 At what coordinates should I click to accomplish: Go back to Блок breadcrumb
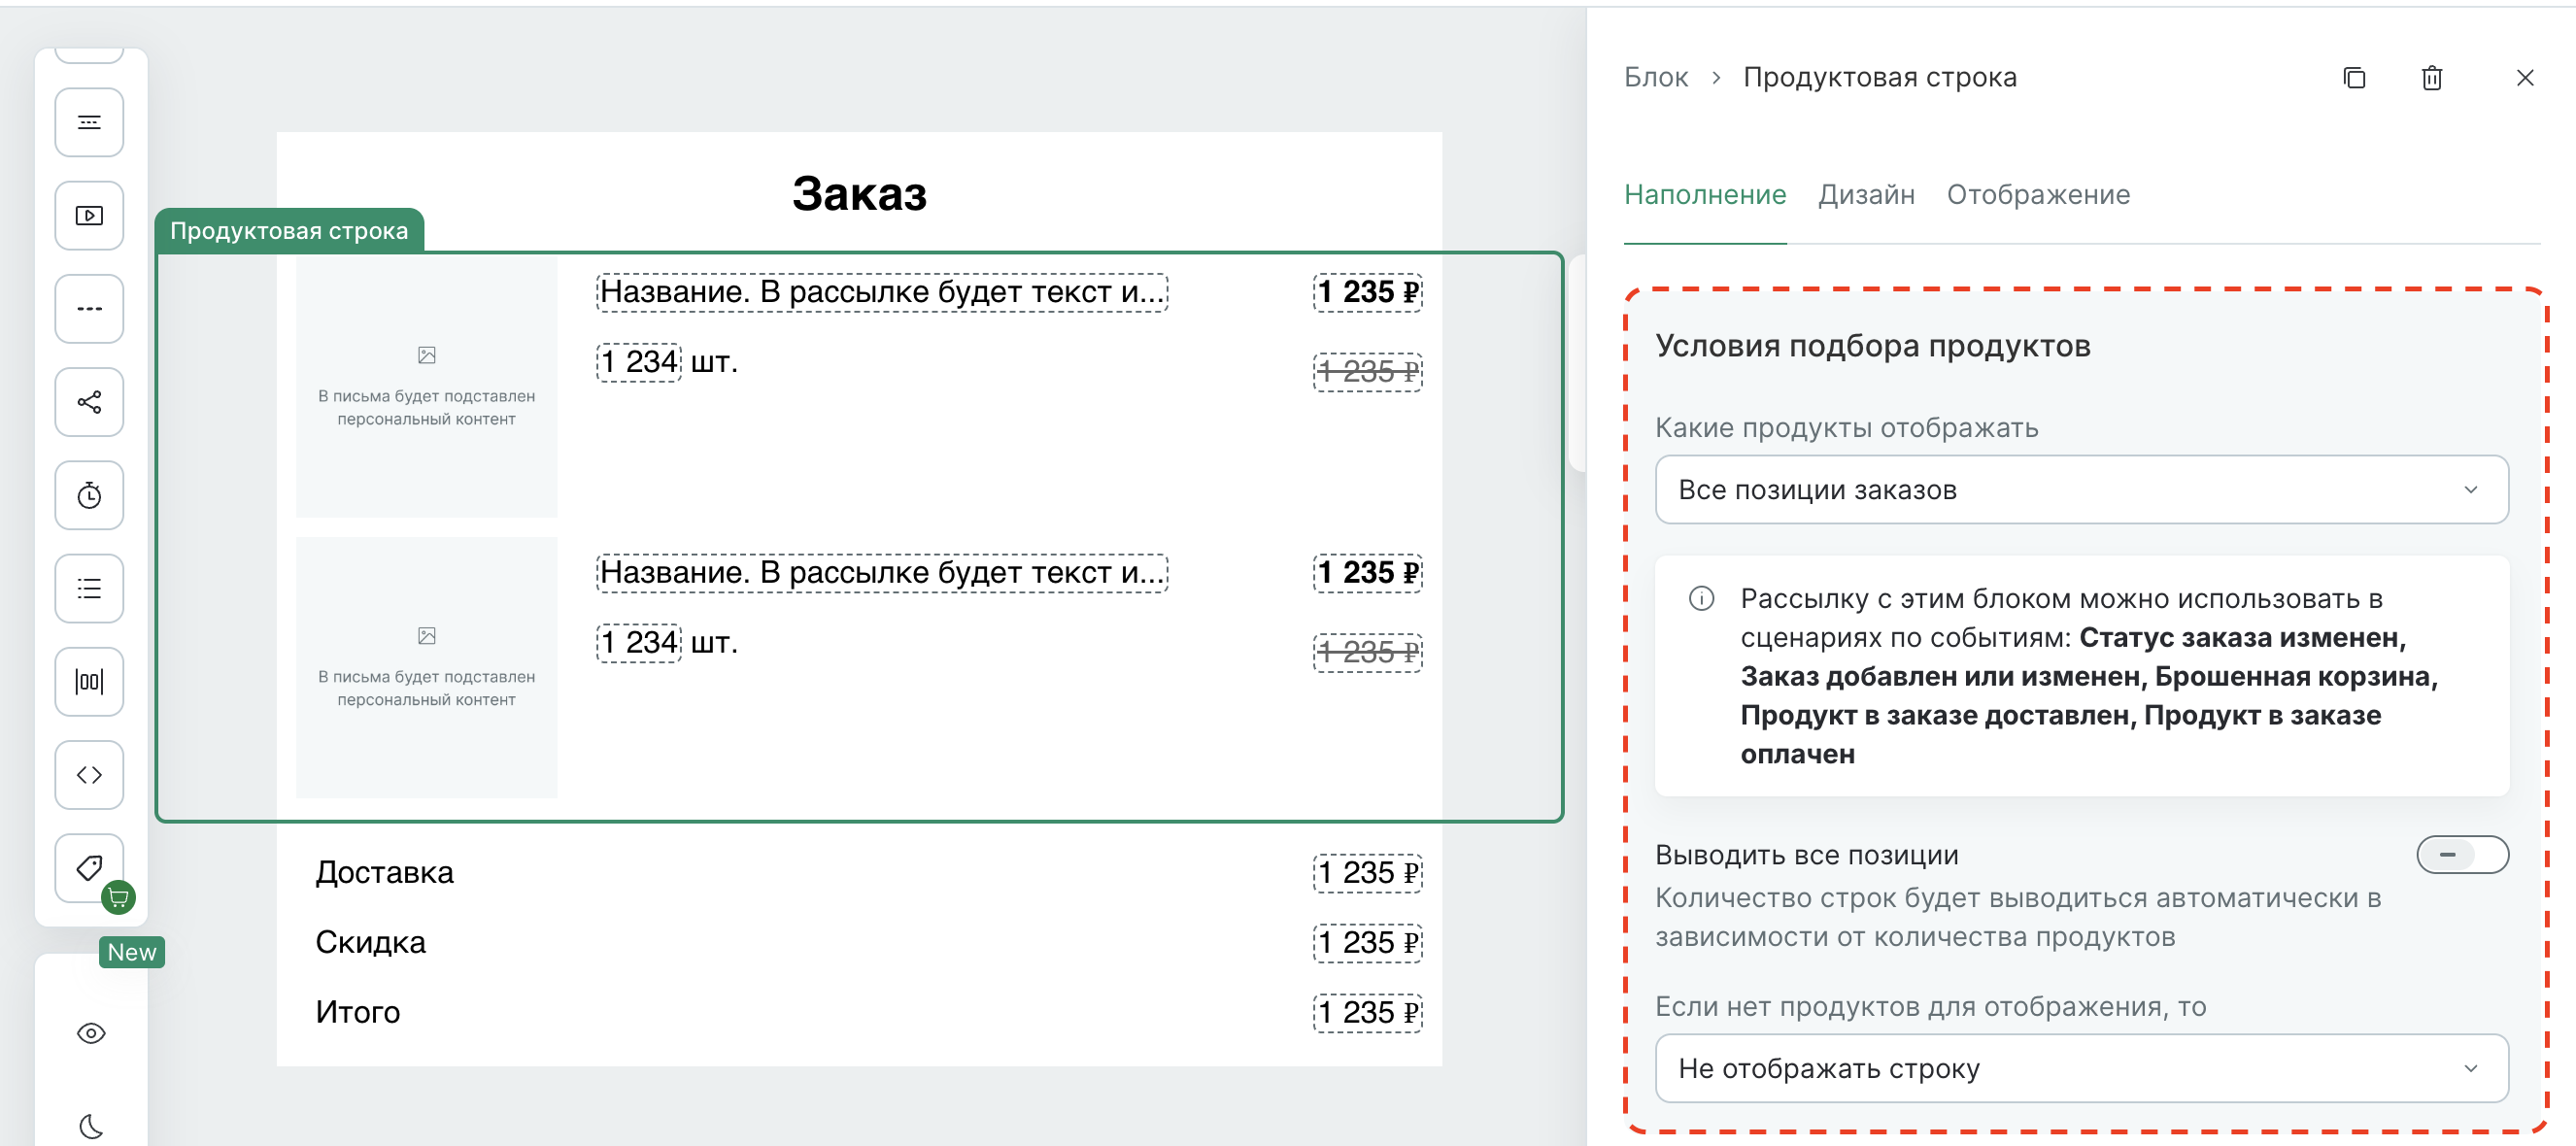click(x=1656, y=77)
